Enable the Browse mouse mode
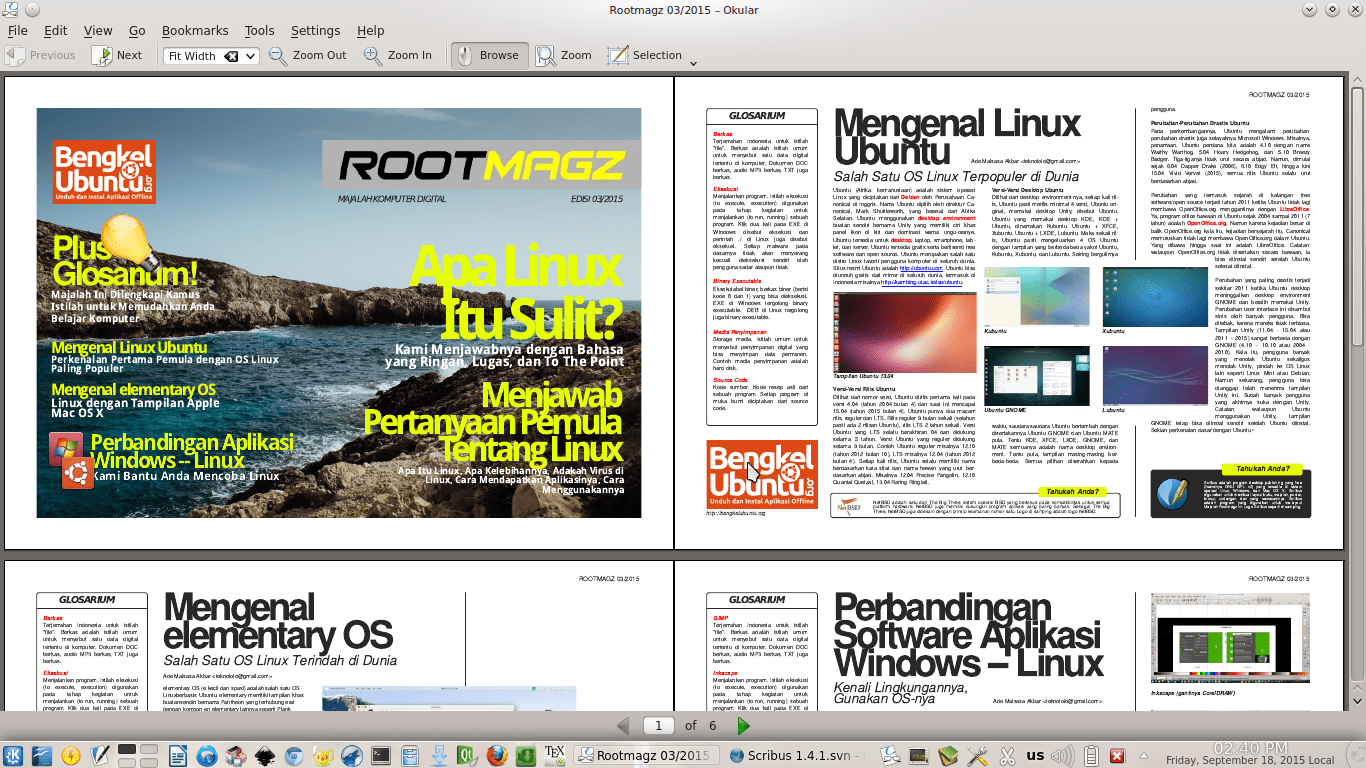 coord(490,55)
